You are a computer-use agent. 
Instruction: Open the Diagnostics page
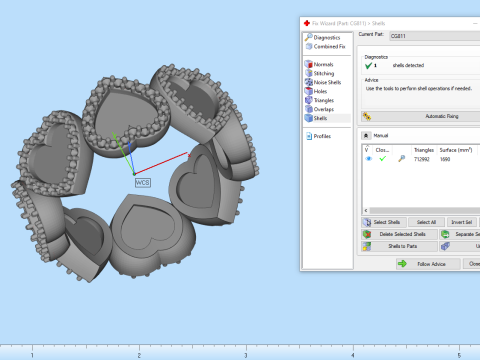323,37
